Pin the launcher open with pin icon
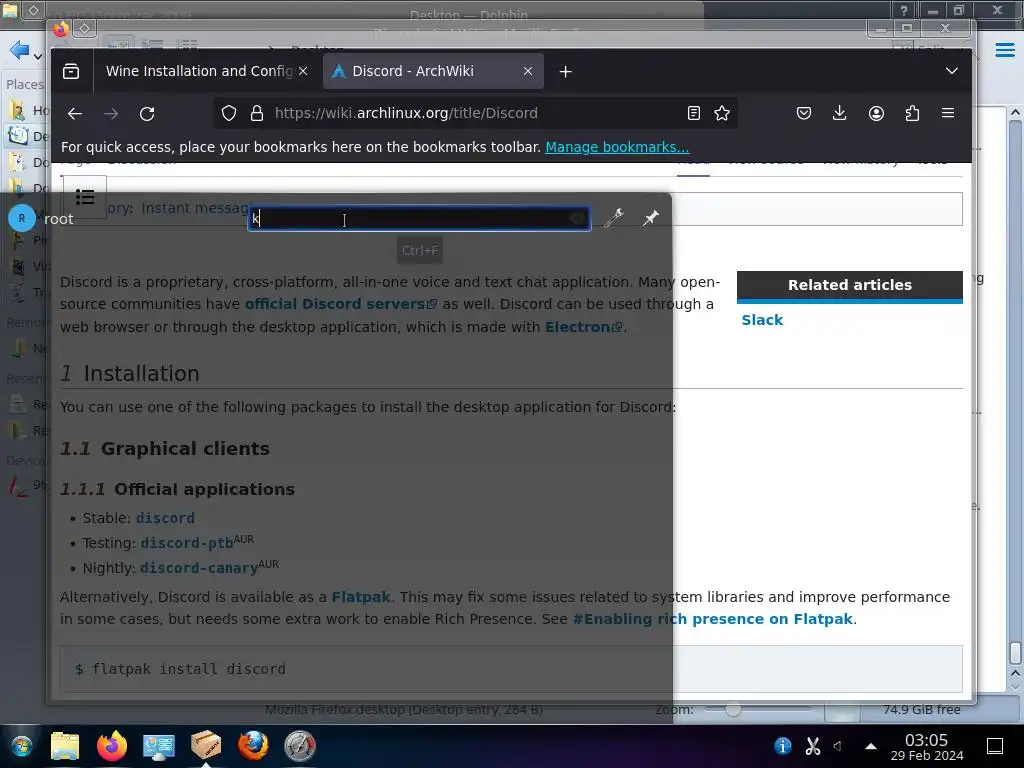The height and width of the screenshot is (768, 1024). (x=650, y=218)
